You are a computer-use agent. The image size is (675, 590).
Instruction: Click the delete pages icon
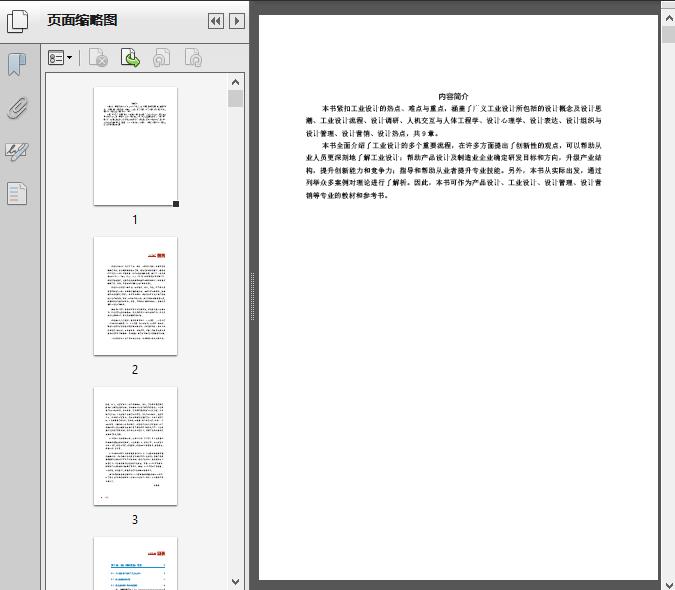click(98, 59)
